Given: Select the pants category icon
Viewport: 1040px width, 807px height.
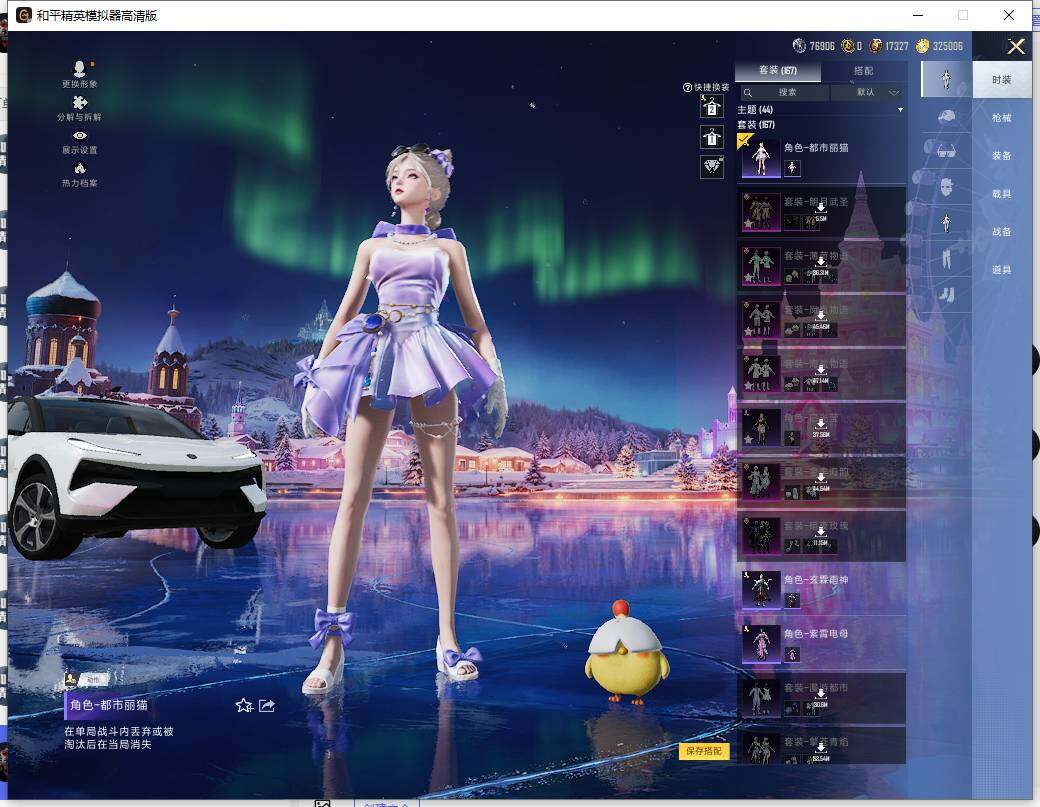Looking at the screenshot, I should click(946, 258).
